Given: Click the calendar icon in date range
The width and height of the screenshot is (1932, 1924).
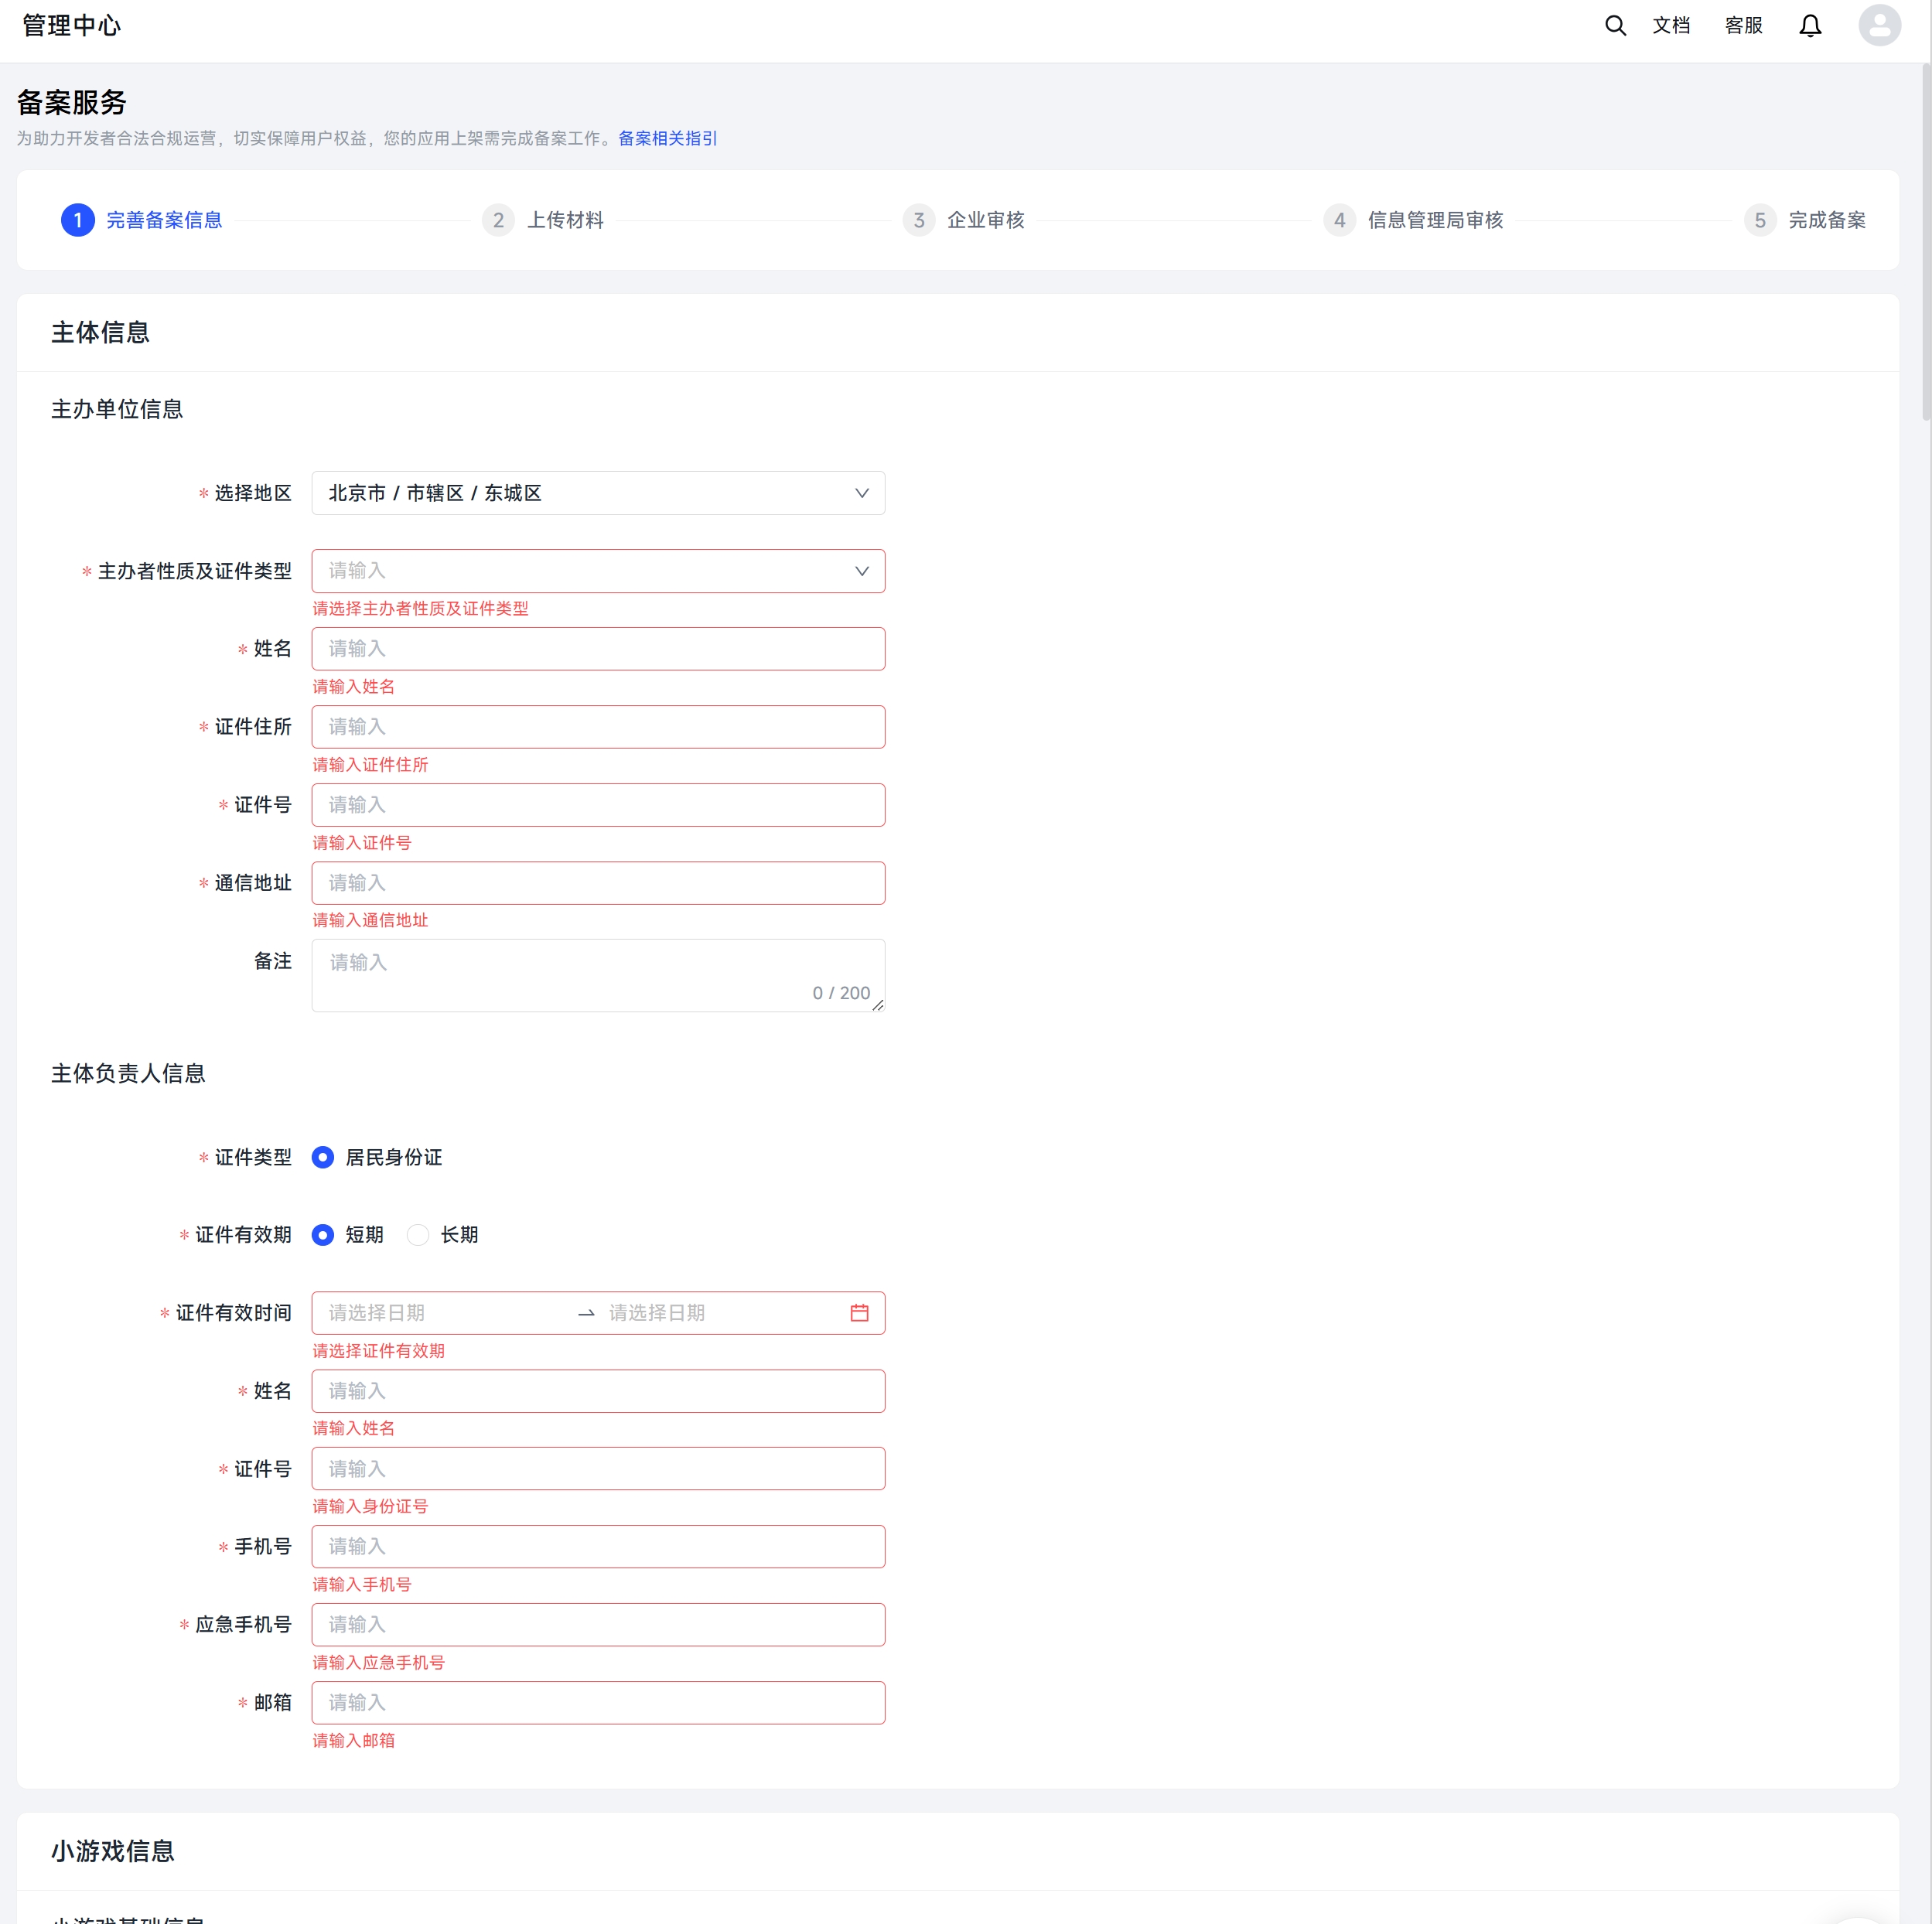Looking at the screenshot, I should (x=859, y=1313).
